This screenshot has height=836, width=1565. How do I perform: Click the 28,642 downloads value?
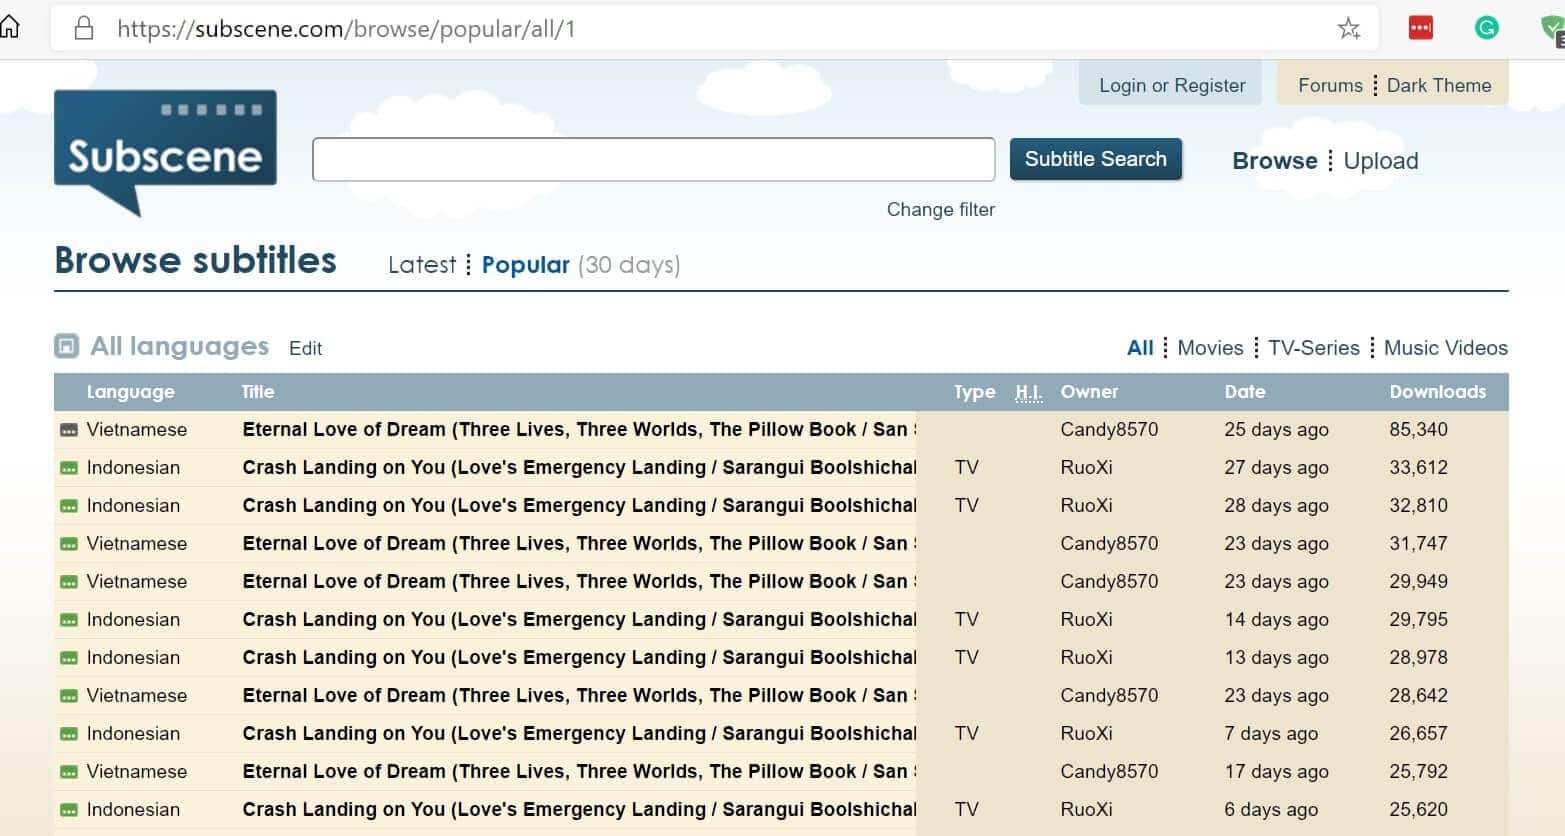1418,695
